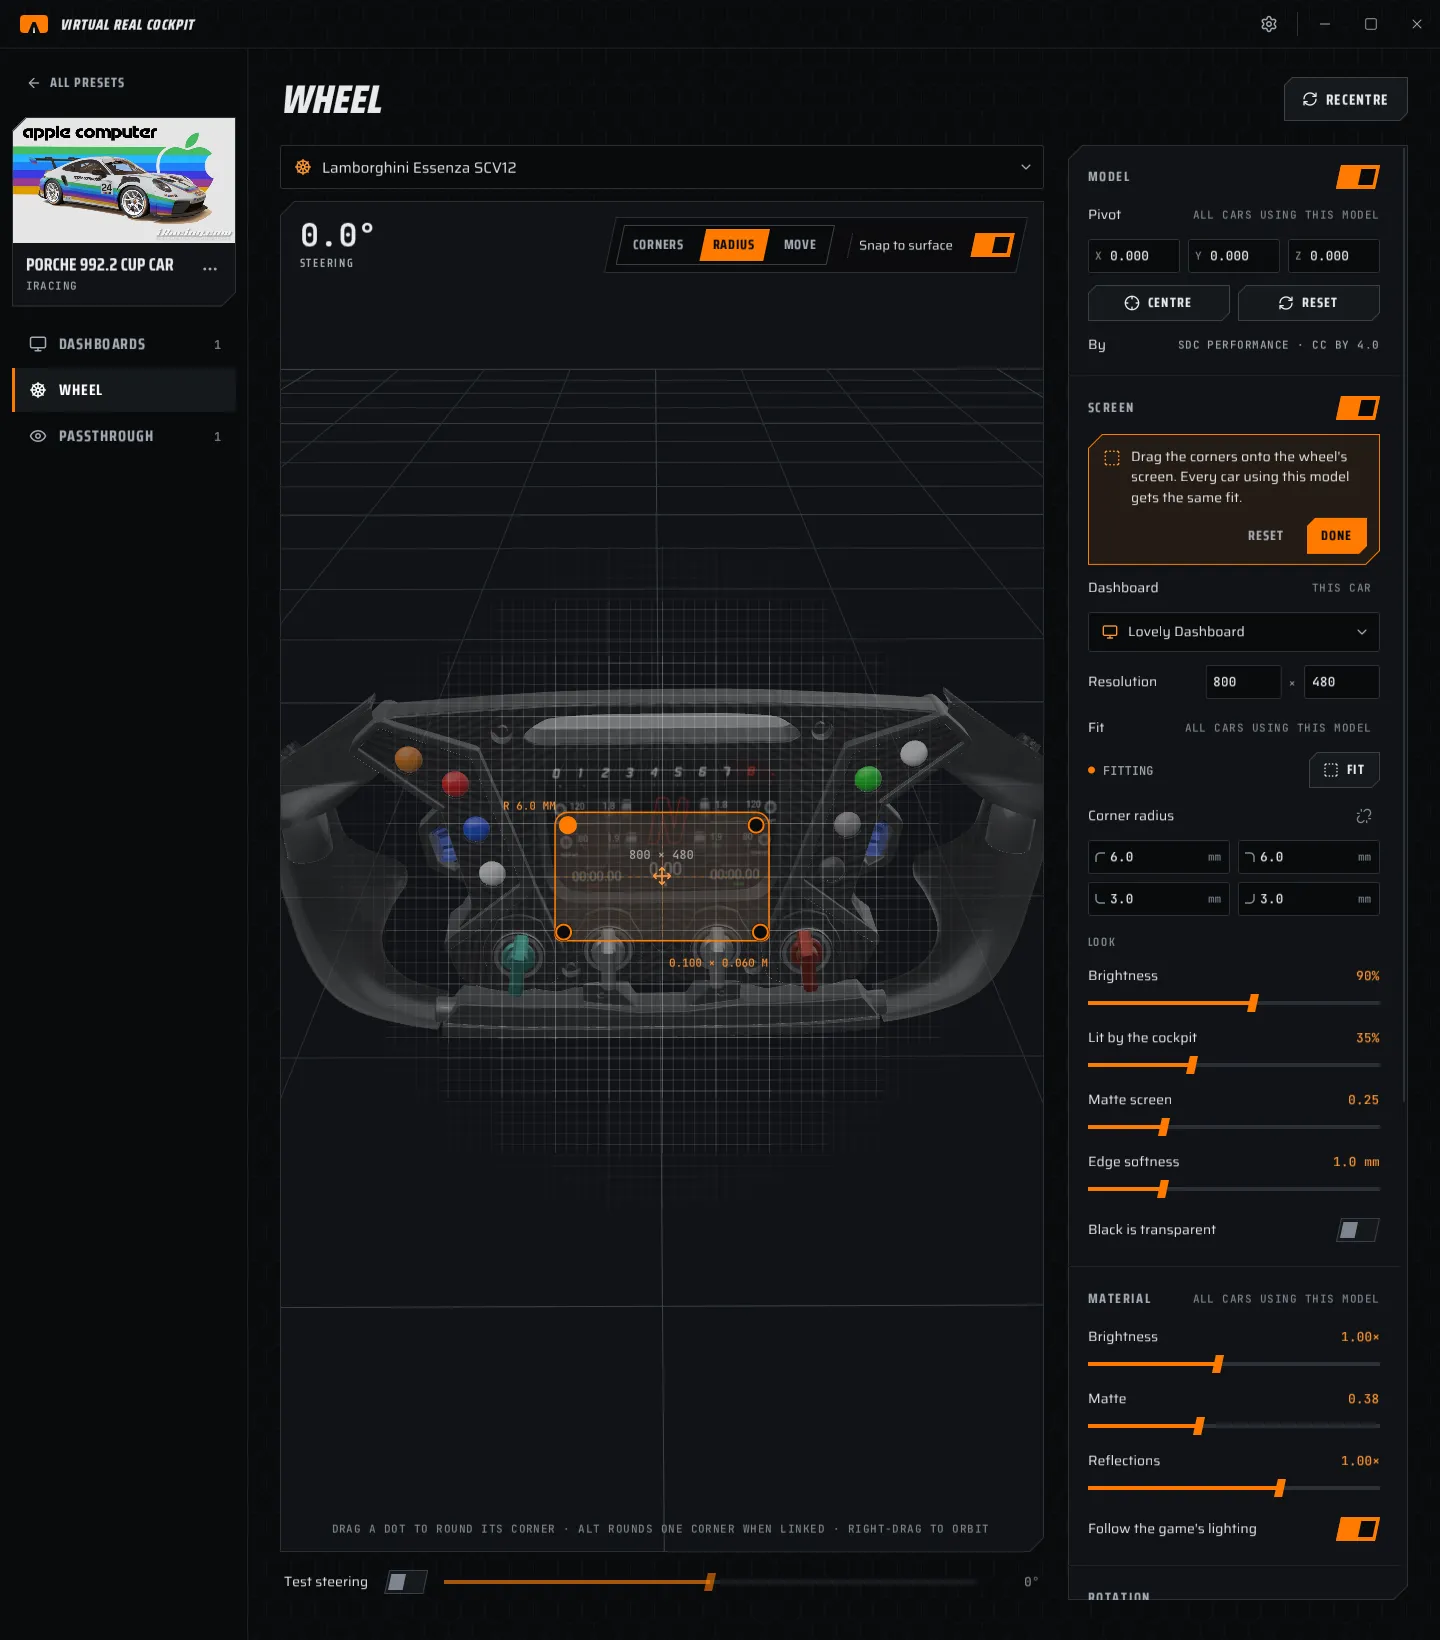
Task: Click the Porsche 992.2 Cup Car preset thumbnail
Action: click(124, 181)
